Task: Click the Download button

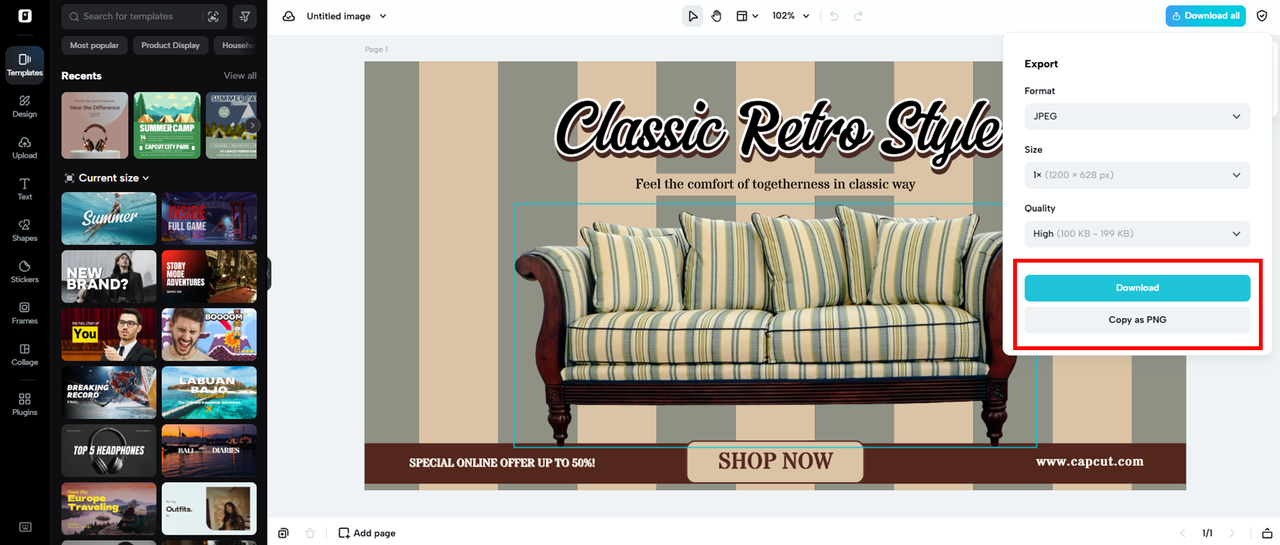Action: (1137, 288)
